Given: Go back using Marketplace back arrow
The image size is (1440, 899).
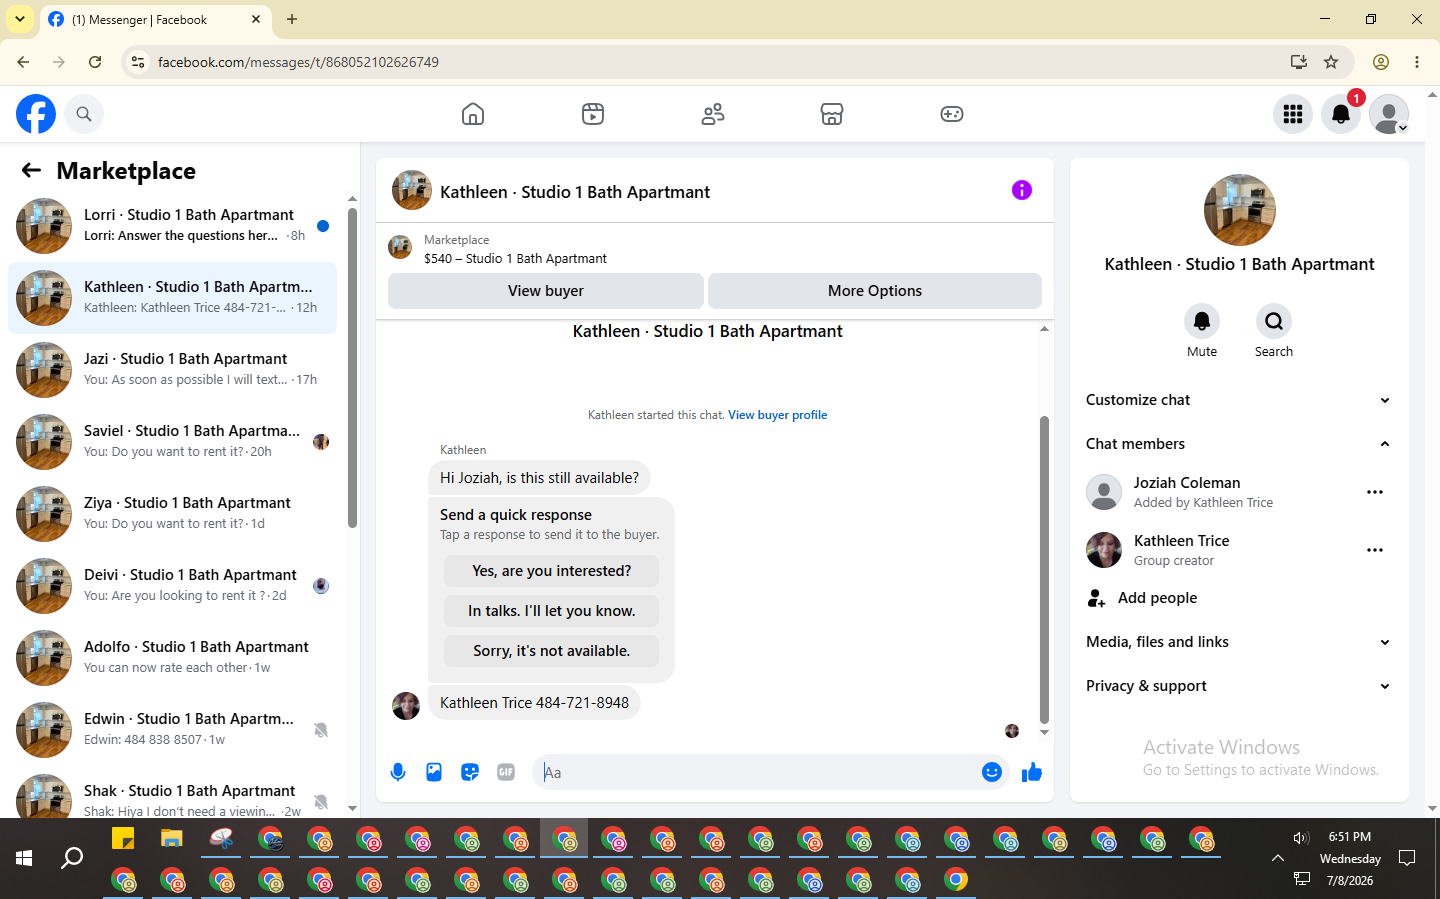Looking at the screenshot, I should click(x=31, y=171).
